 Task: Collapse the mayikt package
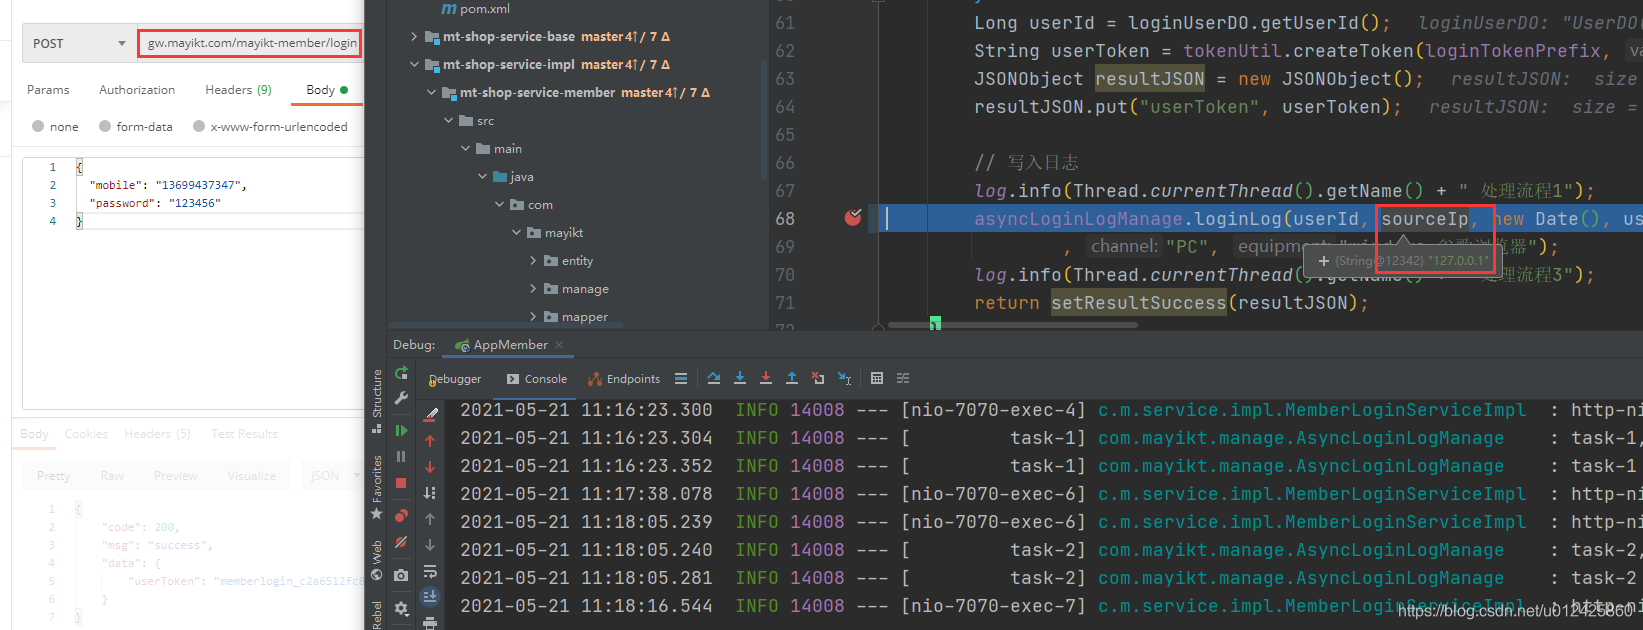click(x=517, y=233)
